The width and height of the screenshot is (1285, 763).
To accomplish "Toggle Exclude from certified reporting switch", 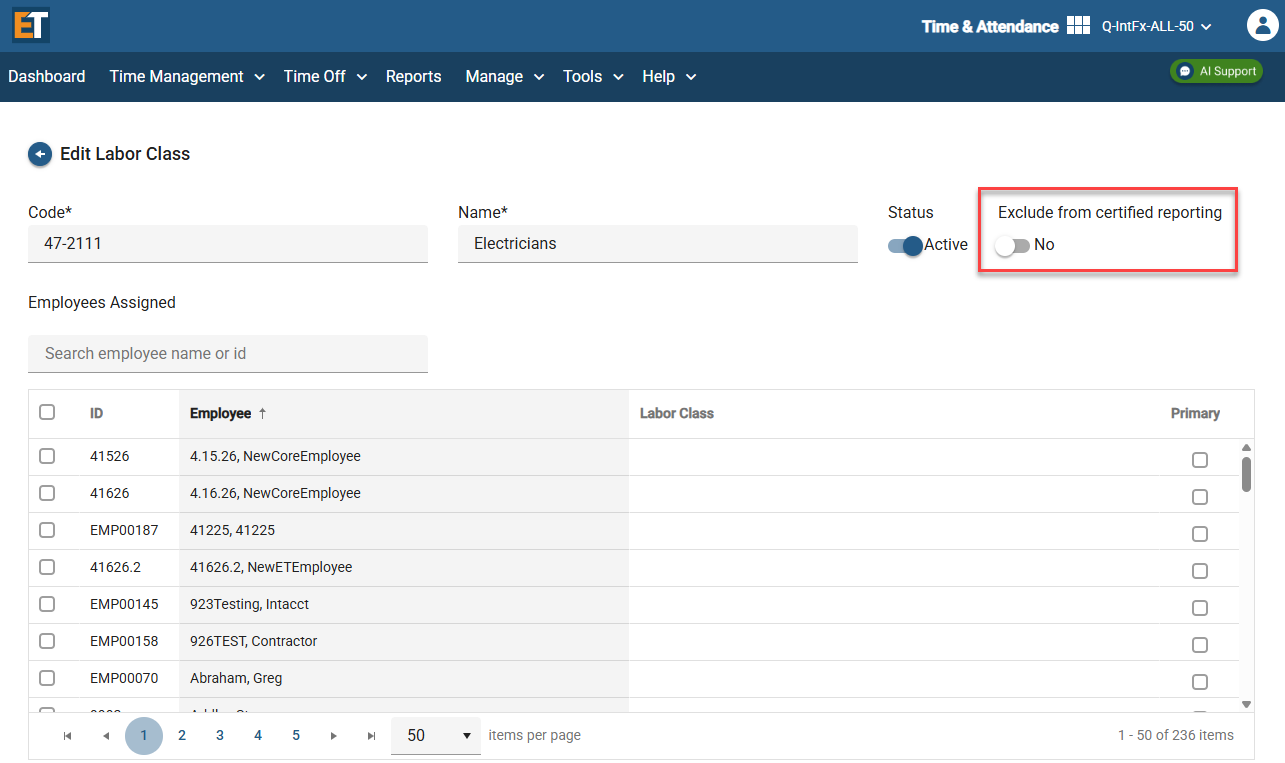I will [1012, 245].
